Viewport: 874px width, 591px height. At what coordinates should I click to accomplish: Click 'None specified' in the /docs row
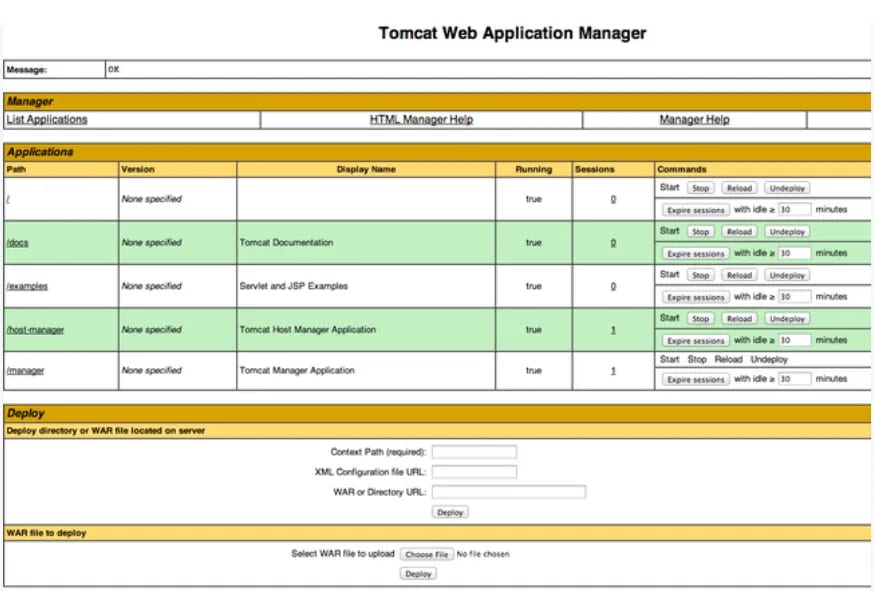point(152,243)
